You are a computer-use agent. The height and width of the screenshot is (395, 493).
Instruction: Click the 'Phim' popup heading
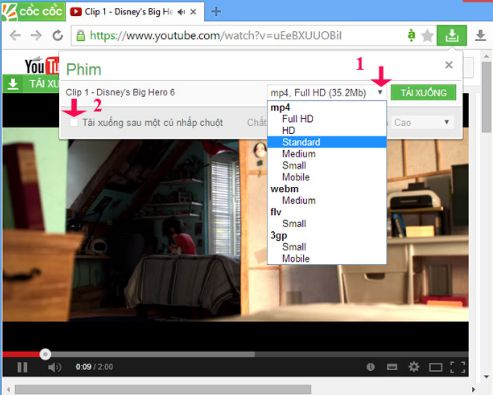tap(84, 70)
